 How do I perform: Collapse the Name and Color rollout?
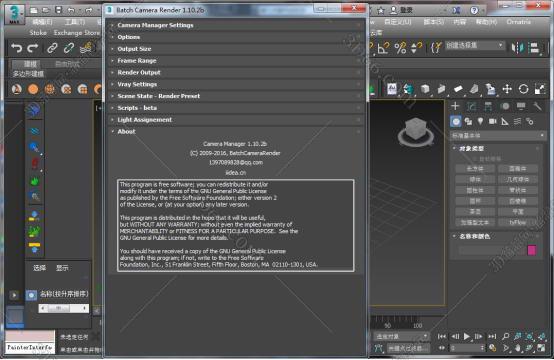click(496, 236)
